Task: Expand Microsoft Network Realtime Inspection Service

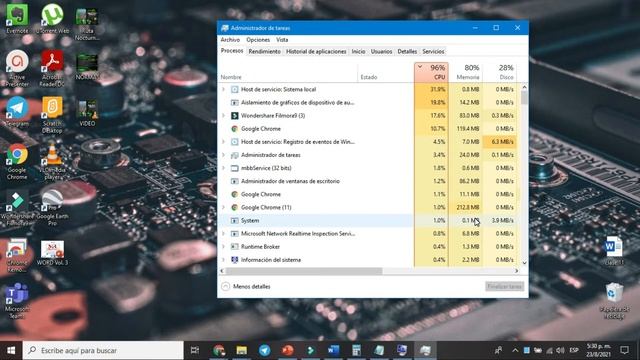Action: pyautogui.click(x=223, y=233)
